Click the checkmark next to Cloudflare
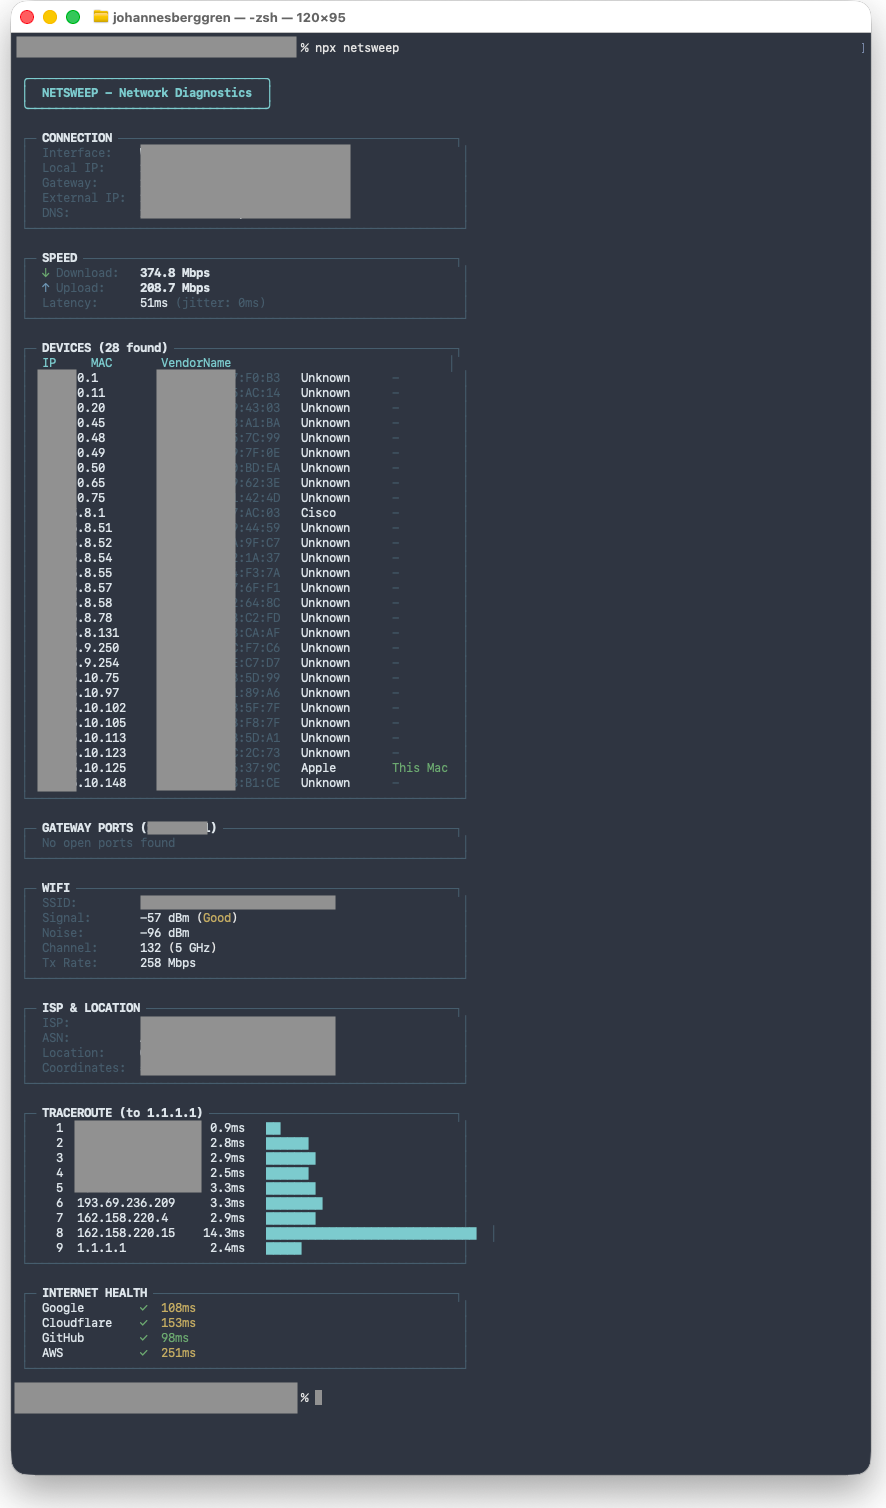 144,1323
